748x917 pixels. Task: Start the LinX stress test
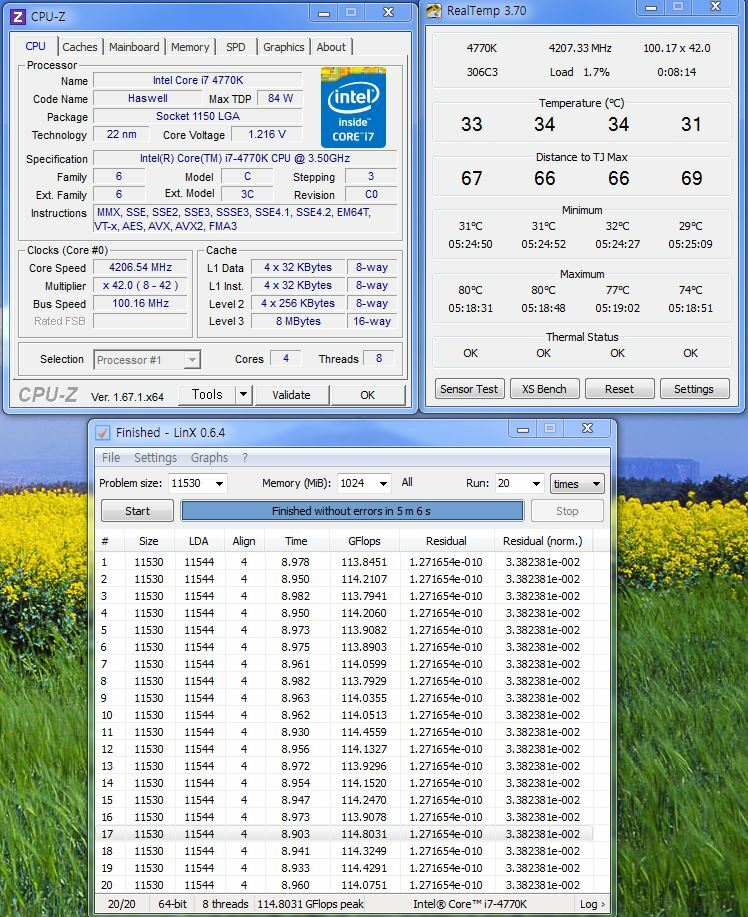tap(137, 511)
